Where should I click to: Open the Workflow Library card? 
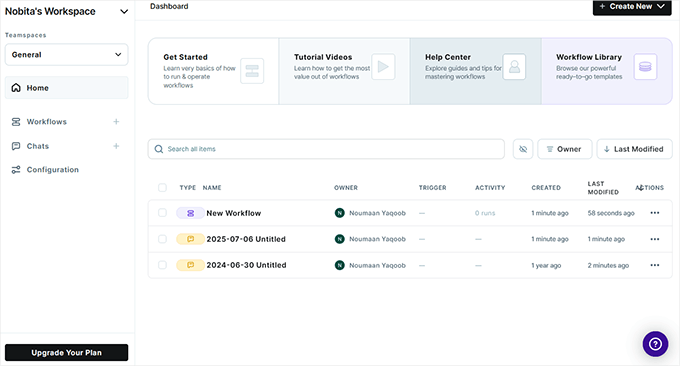[x=607, y=71]
